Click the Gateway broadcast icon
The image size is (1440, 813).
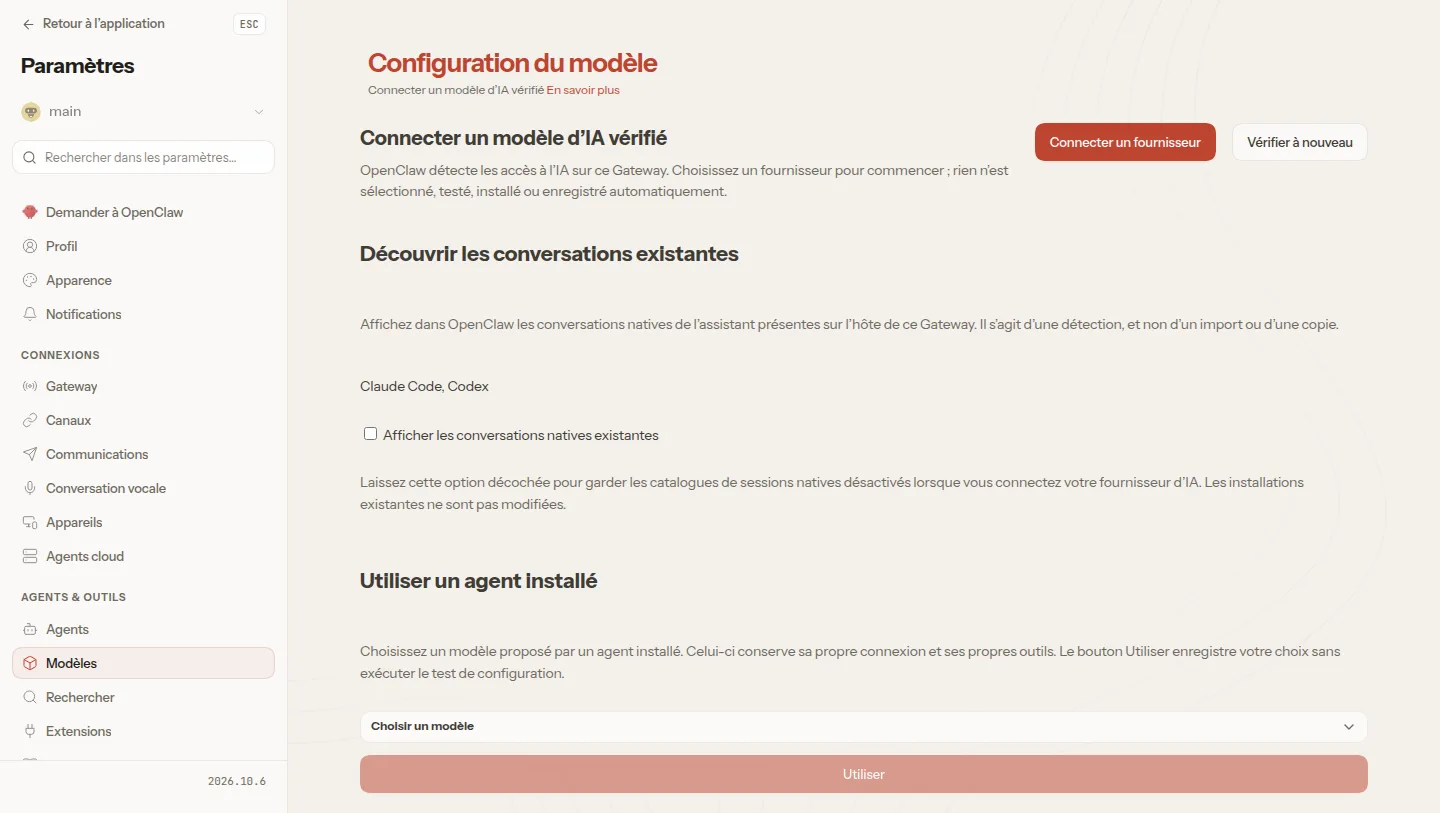30,386
